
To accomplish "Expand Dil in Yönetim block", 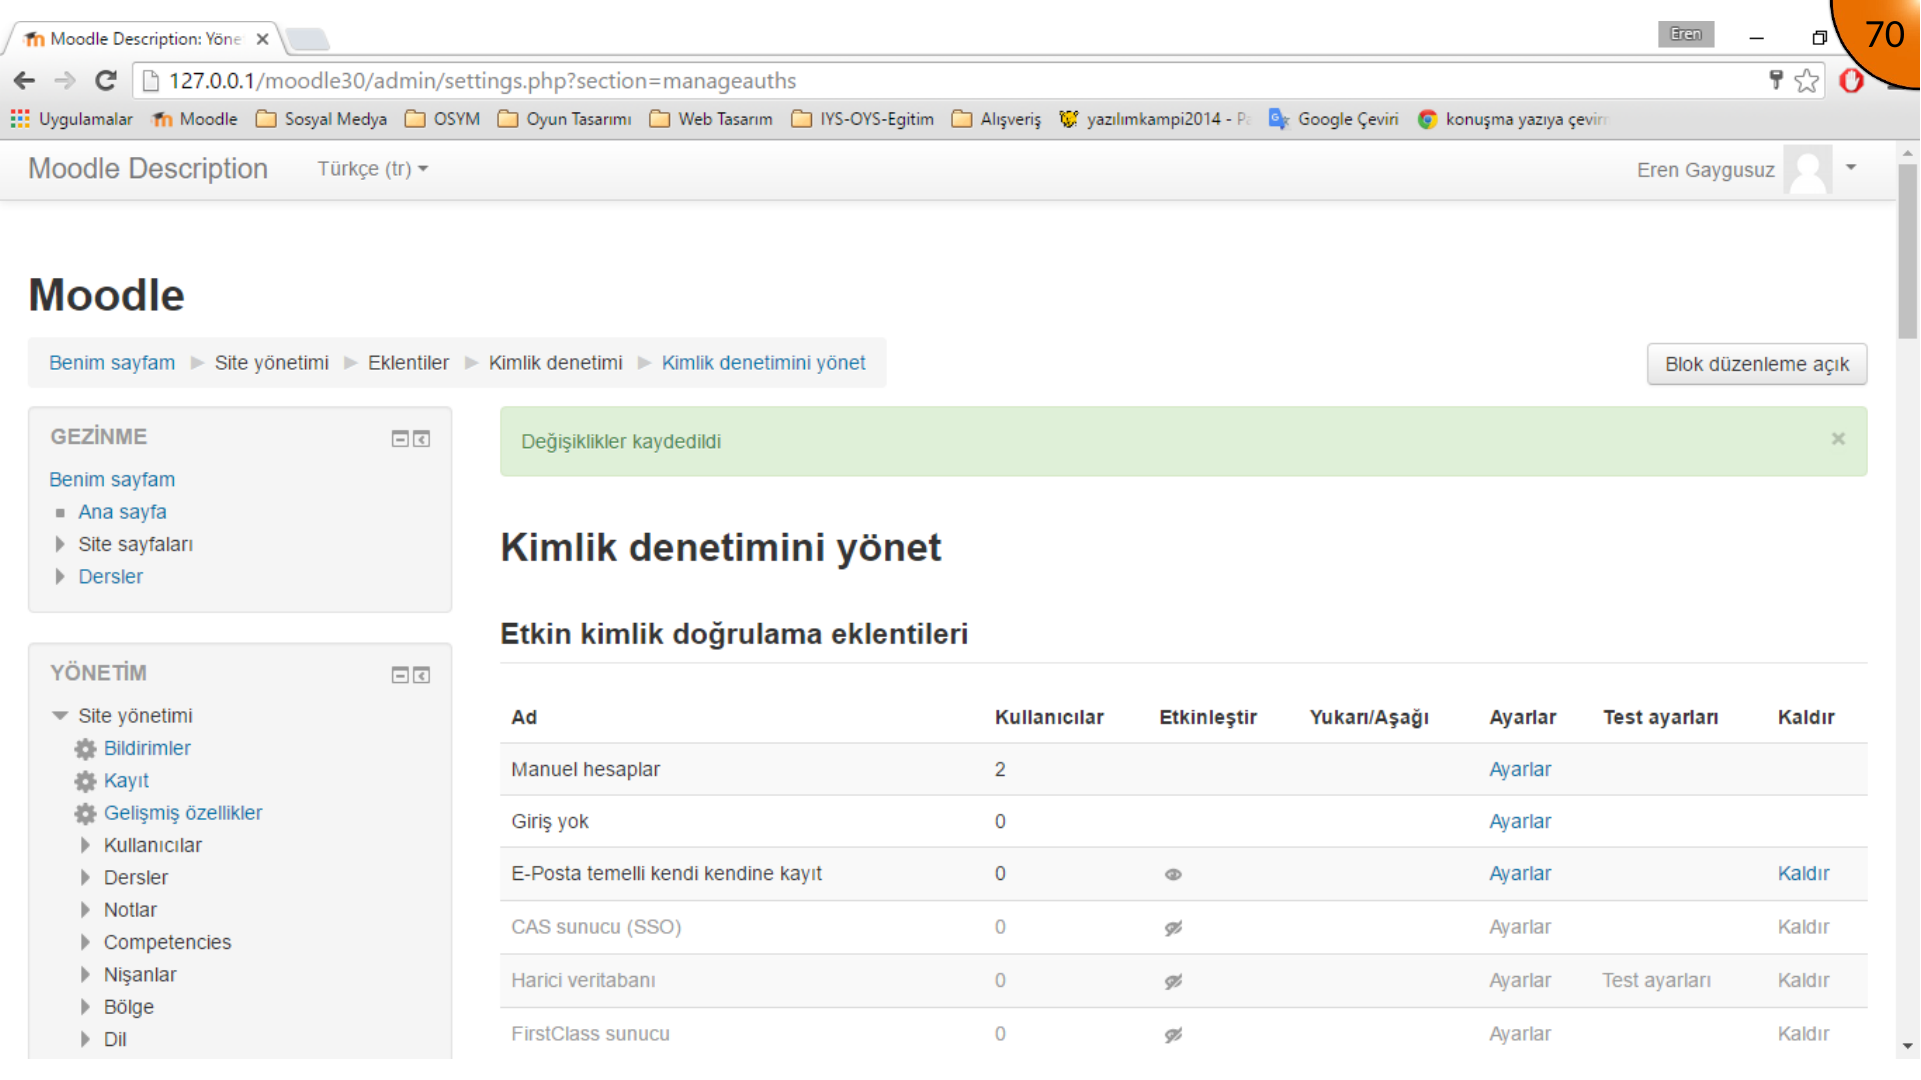I will (x=85, y=1039).
